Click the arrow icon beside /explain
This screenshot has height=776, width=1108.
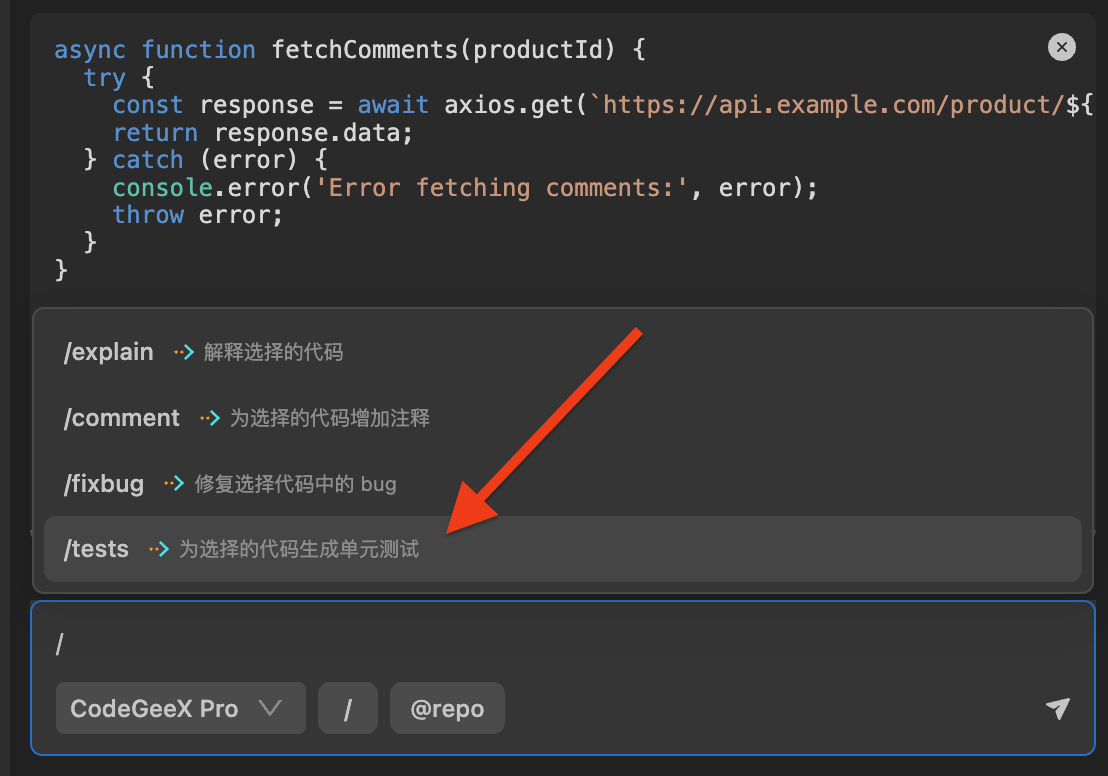pyautogui.click(x=183, y=352)
